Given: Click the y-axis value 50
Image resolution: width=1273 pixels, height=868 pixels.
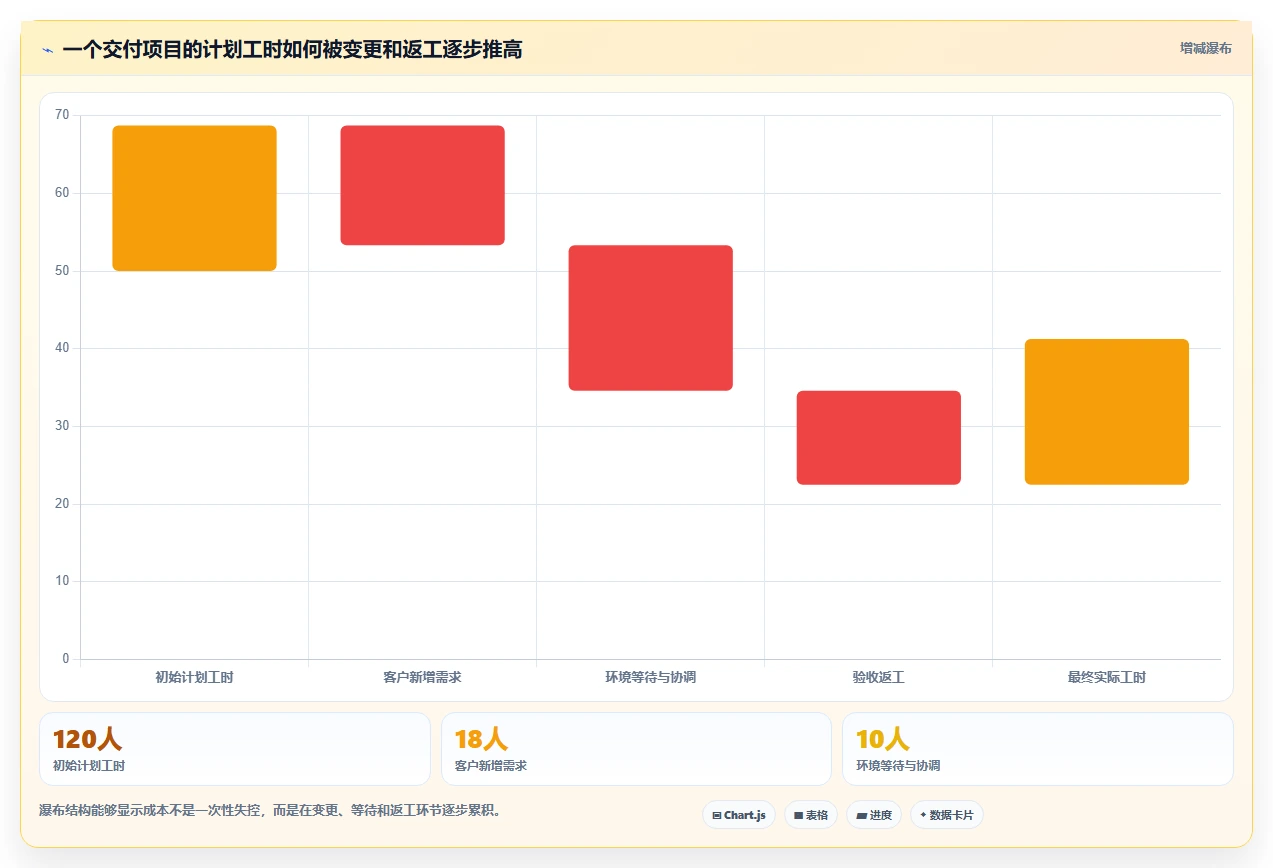Looking at the screenshot, I should (62, 270).
